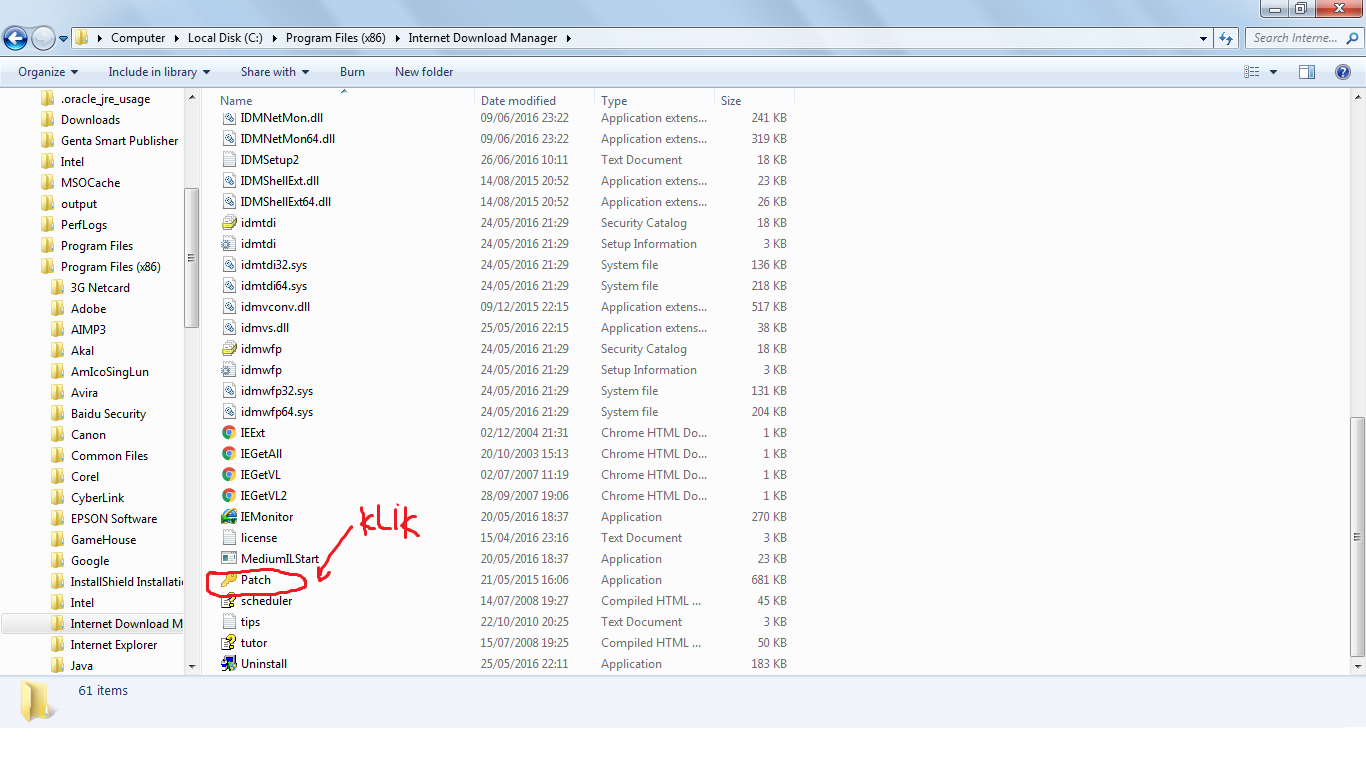
Task: Select the Uninstall application icon
Action: tap(229, 664)
